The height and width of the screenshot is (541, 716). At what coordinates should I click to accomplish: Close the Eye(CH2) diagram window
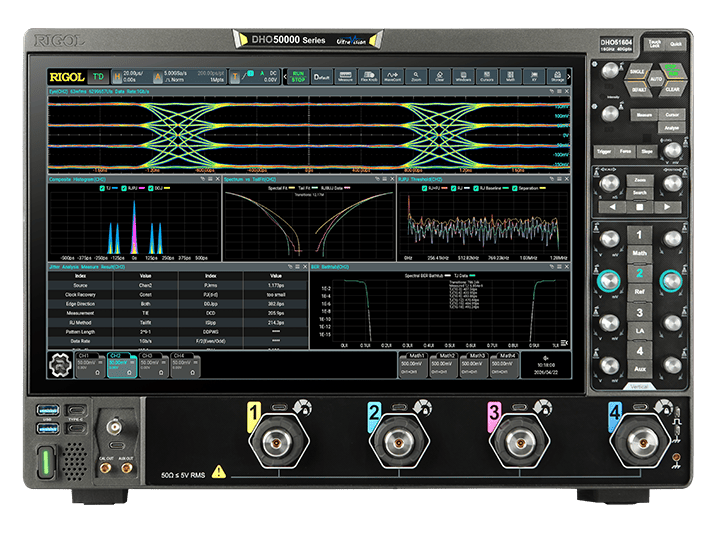(567, 91)
